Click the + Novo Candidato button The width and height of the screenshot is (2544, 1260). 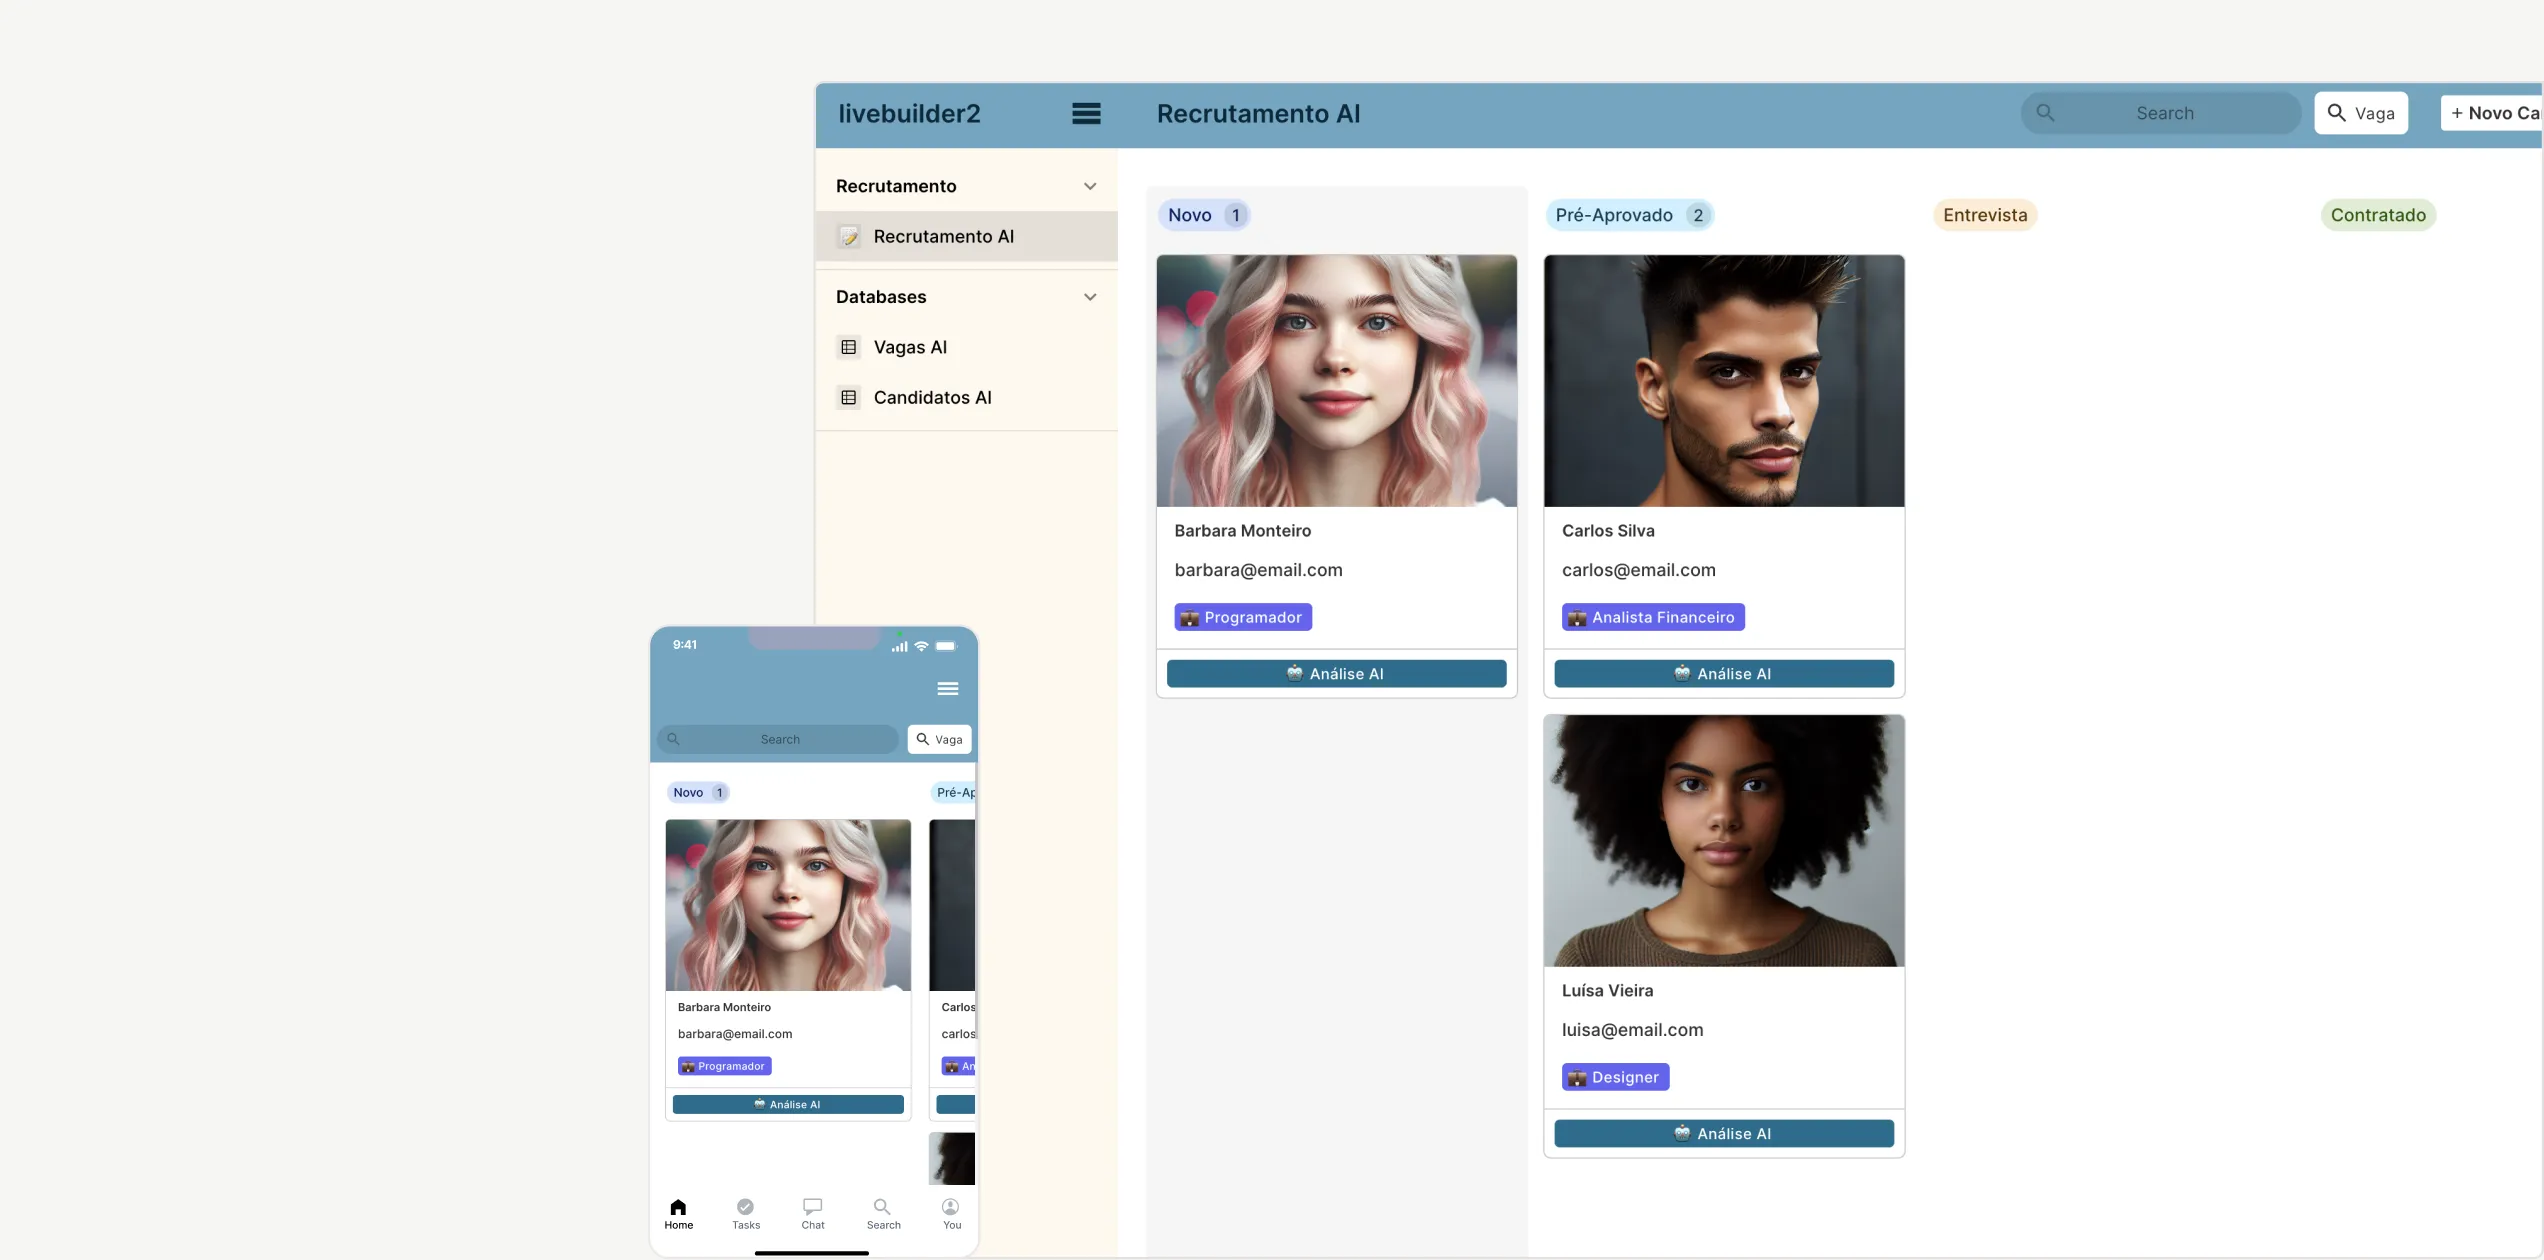point(2492,114)
